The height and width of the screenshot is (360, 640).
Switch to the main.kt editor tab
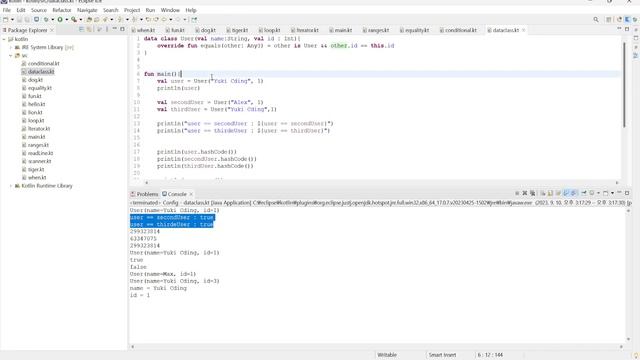pyautogui.click(x=341, y=30)
